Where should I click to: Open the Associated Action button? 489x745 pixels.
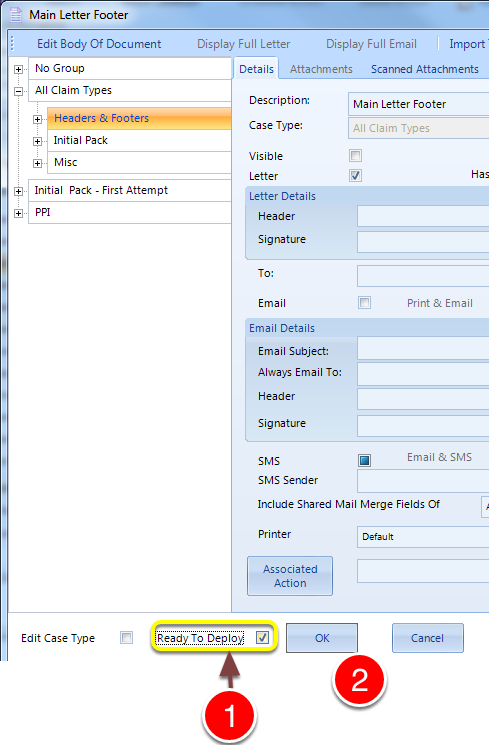(x=290, y=576)
